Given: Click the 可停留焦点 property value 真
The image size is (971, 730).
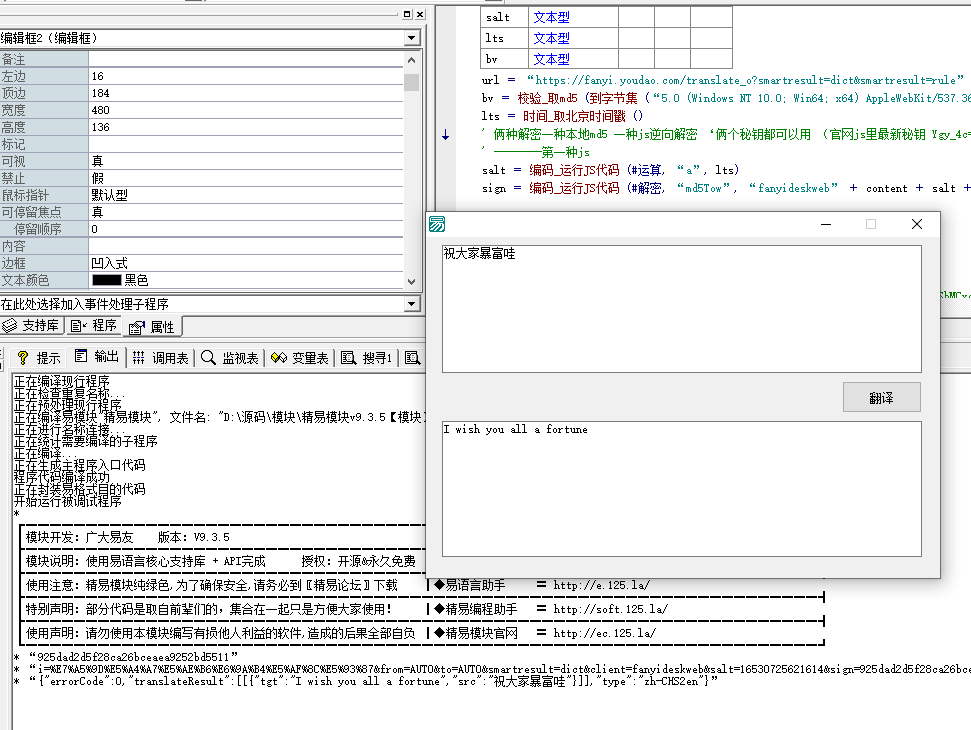Looking at the screenshot, I should 246,212.
